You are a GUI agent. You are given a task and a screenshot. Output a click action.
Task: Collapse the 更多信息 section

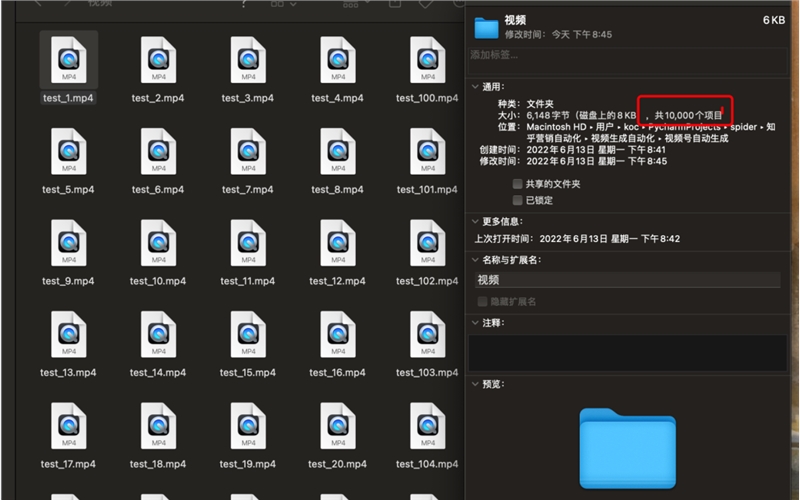tap(474, 221)
